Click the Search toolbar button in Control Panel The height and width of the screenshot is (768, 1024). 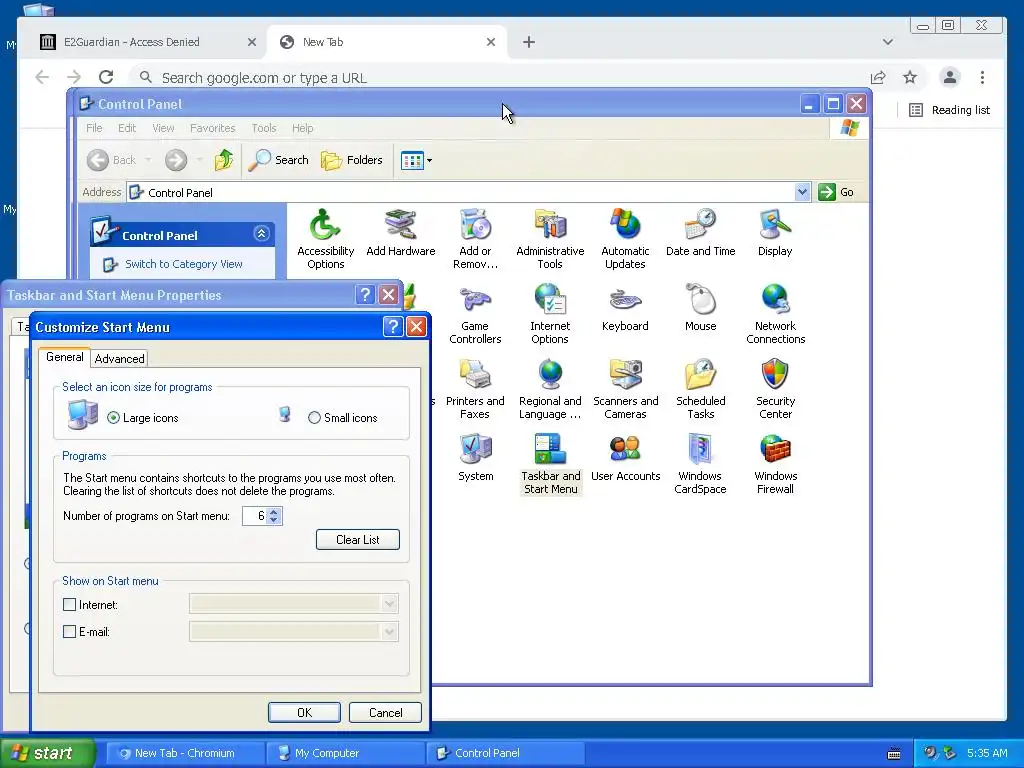pos(278,160)
